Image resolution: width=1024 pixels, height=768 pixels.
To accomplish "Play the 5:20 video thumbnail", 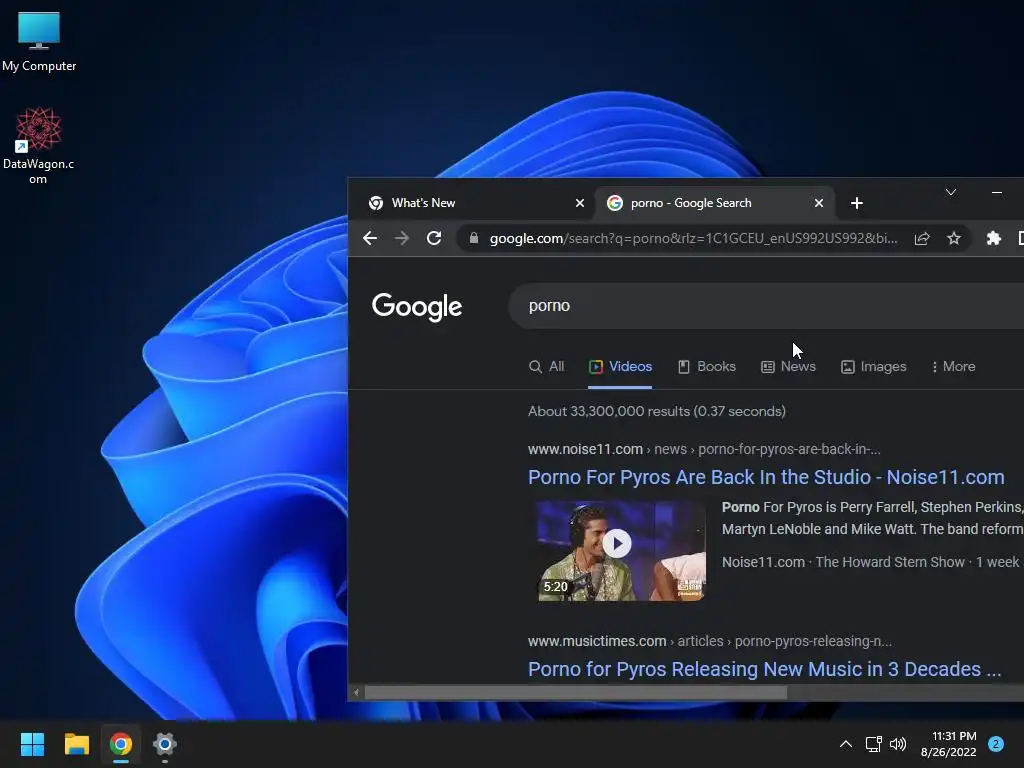I will (620, 551).
